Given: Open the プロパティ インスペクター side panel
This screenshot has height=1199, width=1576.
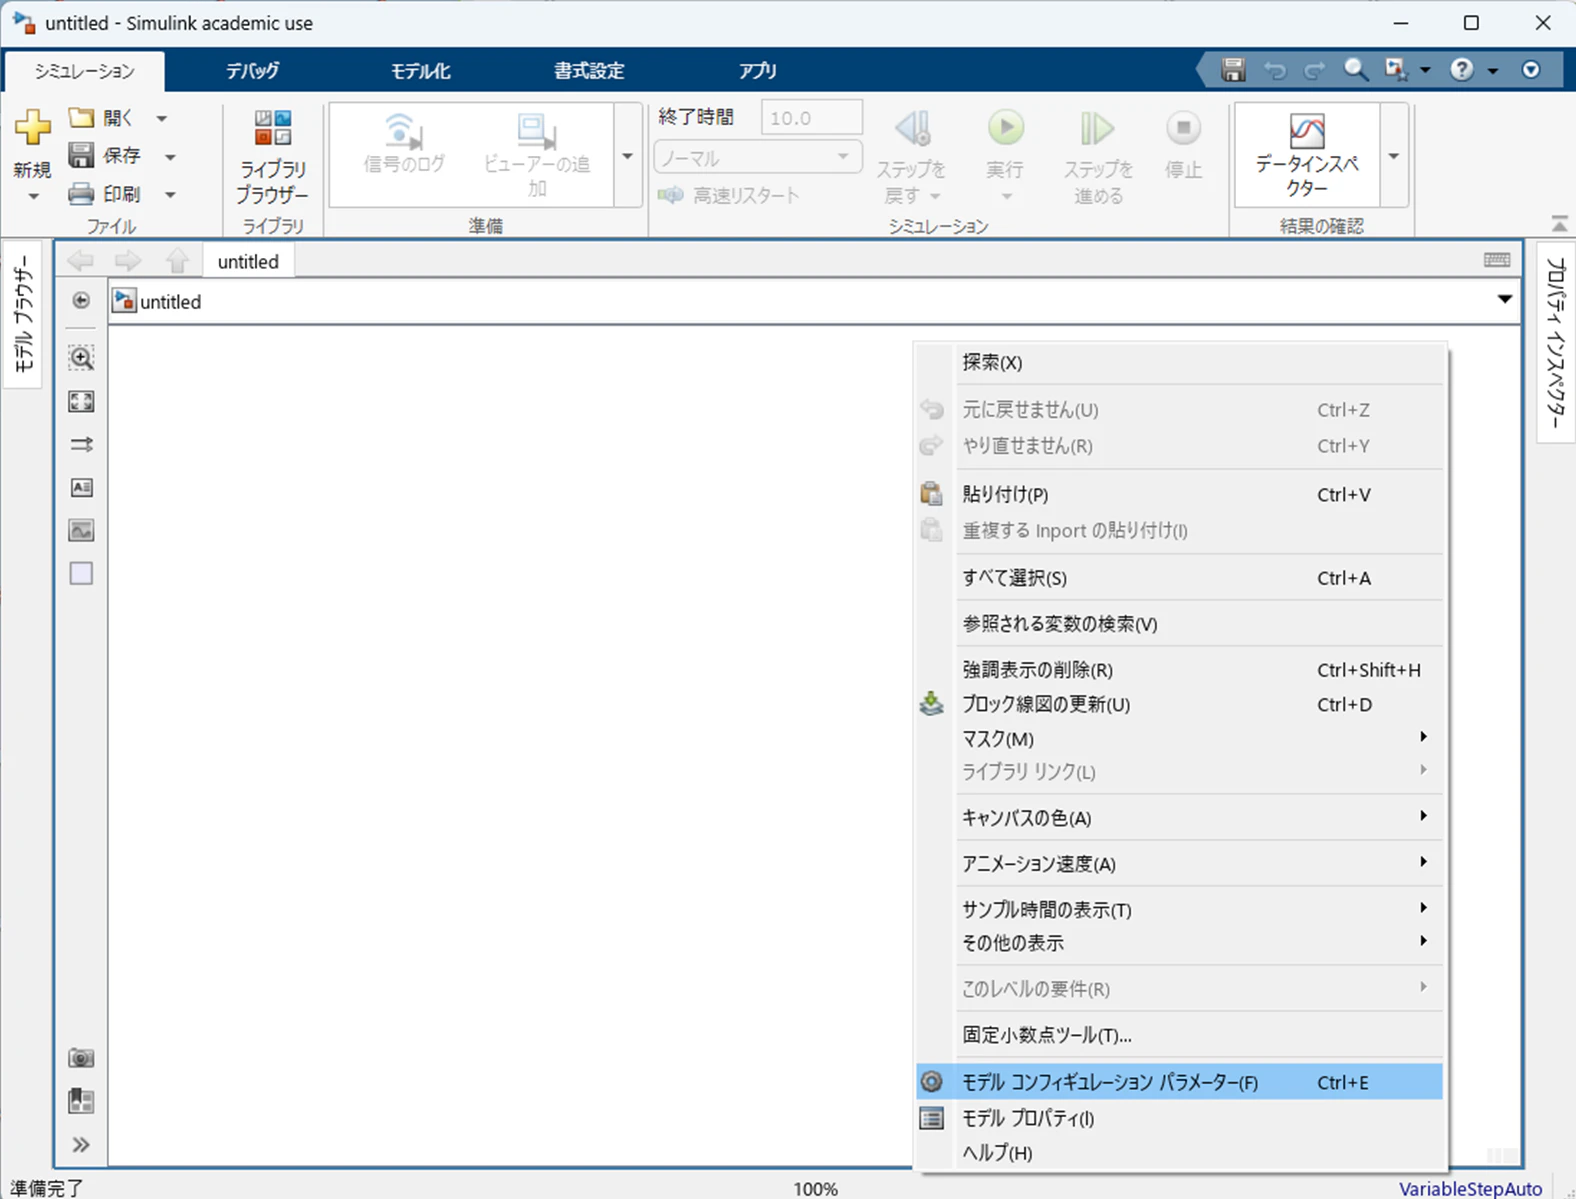Looking at the screenshot, I should click(1555, 342).
